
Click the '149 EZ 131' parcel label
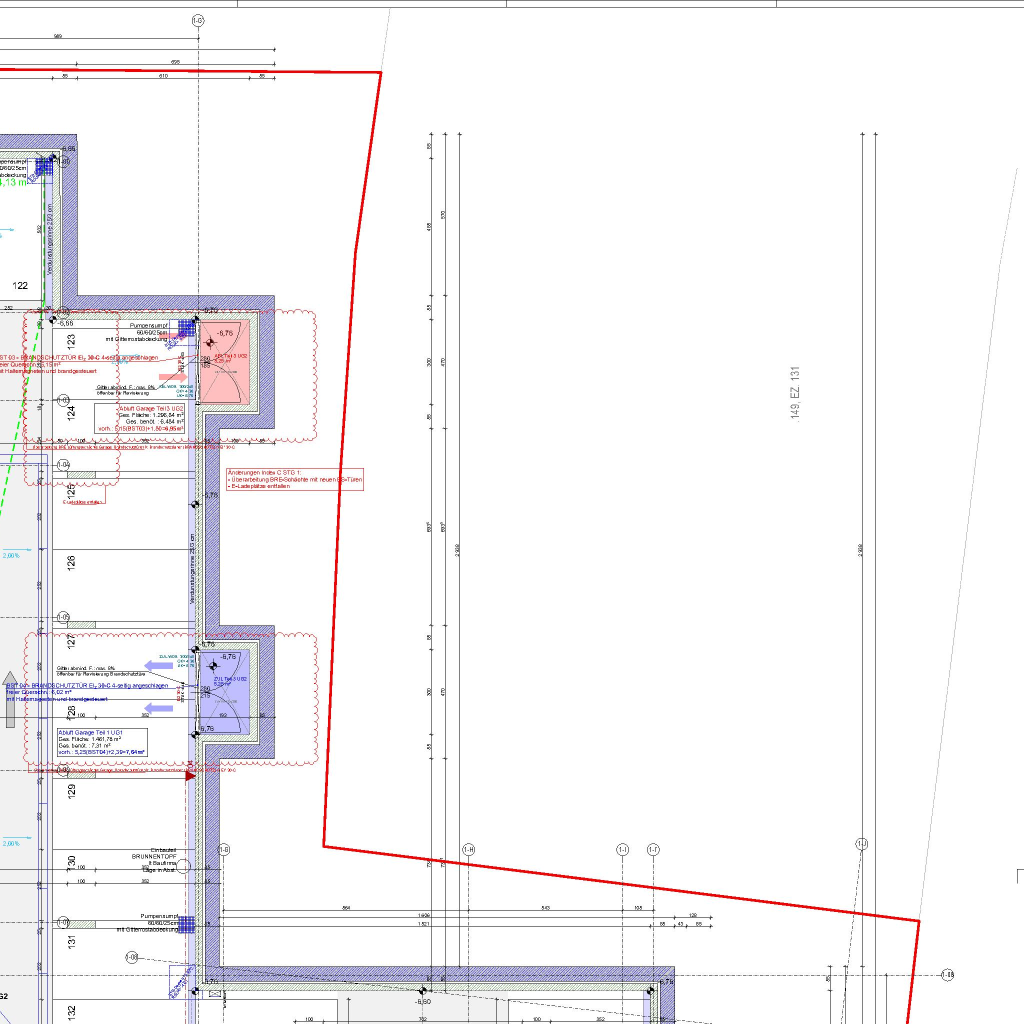pyautogui.click(x=795, y=392)
